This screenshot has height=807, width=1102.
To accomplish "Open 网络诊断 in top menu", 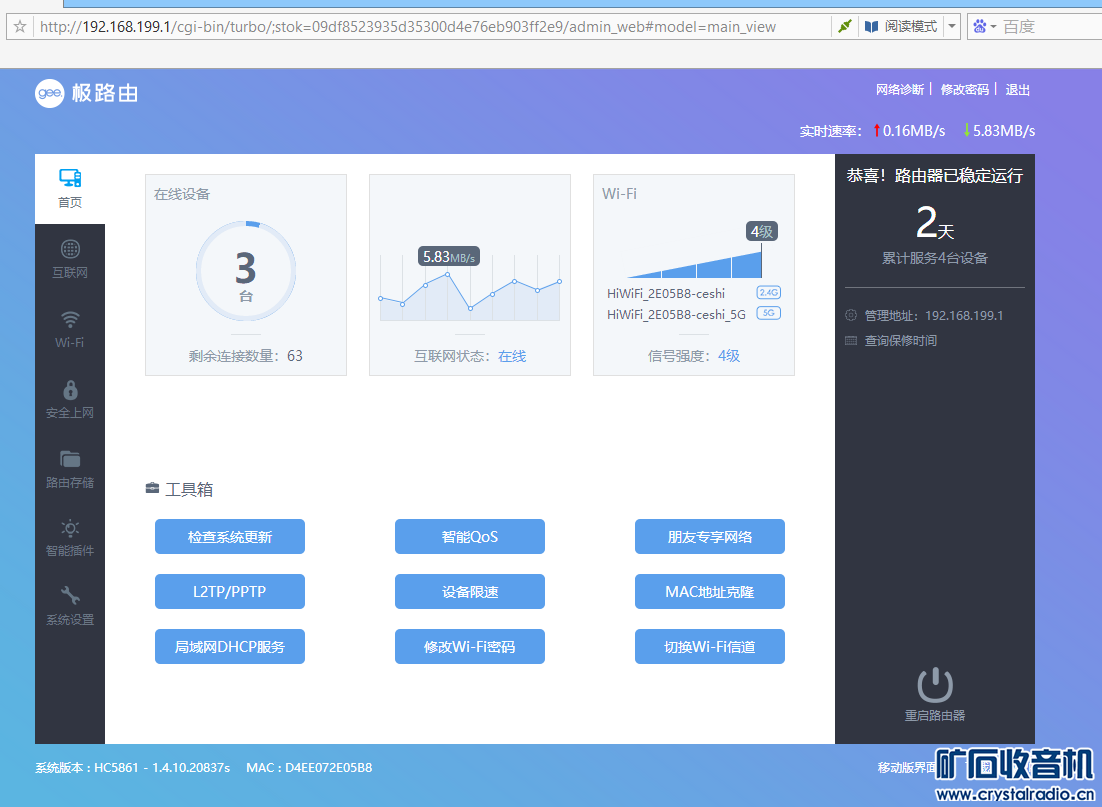I will 900,90.
